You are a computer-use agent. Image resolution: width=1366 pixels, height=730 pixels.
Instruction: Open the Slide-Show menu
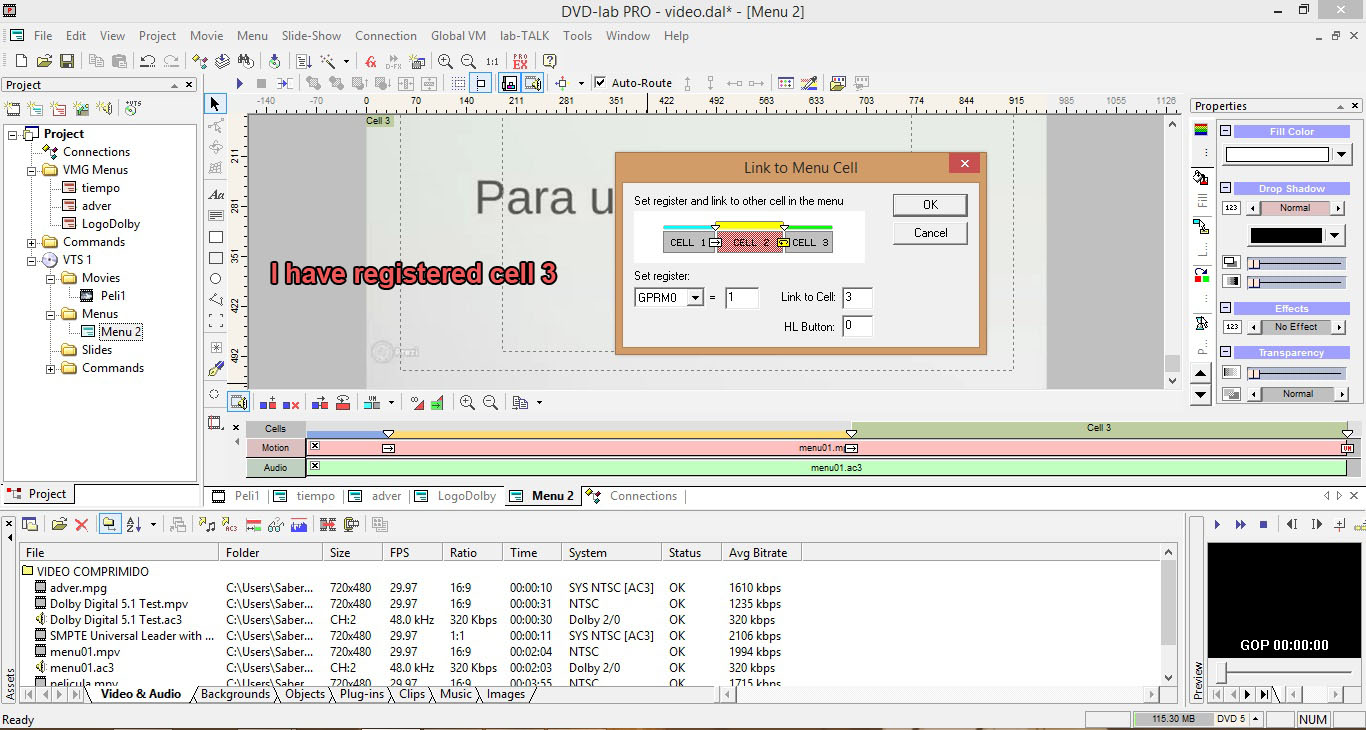[311, 35]
